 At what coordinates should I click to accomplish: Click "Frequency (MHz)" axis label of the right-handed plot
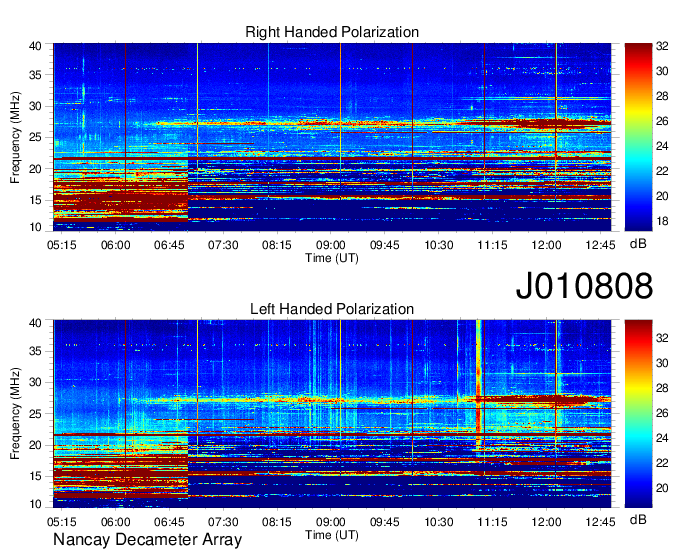[15, 137]
